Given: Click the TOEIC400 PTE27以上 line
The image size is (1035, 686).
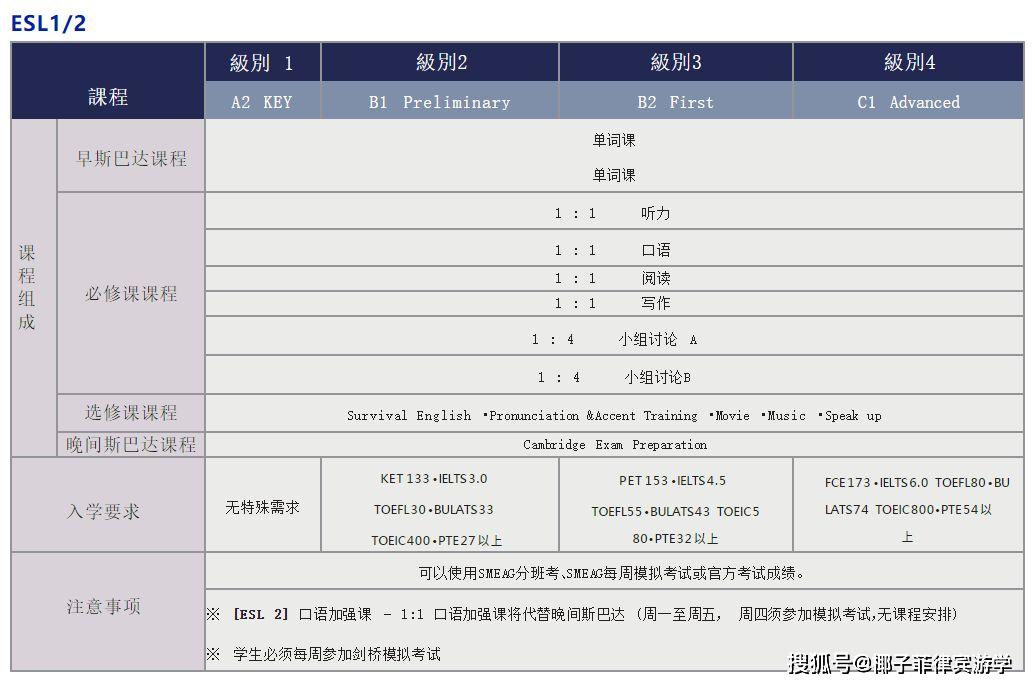Looking at the screenshot, I should click(x=436, y=541).
